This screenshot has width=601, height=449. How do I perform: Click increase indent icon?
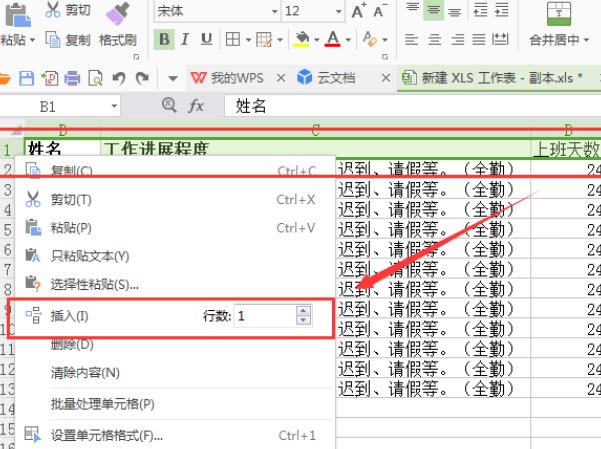point(501,10)
